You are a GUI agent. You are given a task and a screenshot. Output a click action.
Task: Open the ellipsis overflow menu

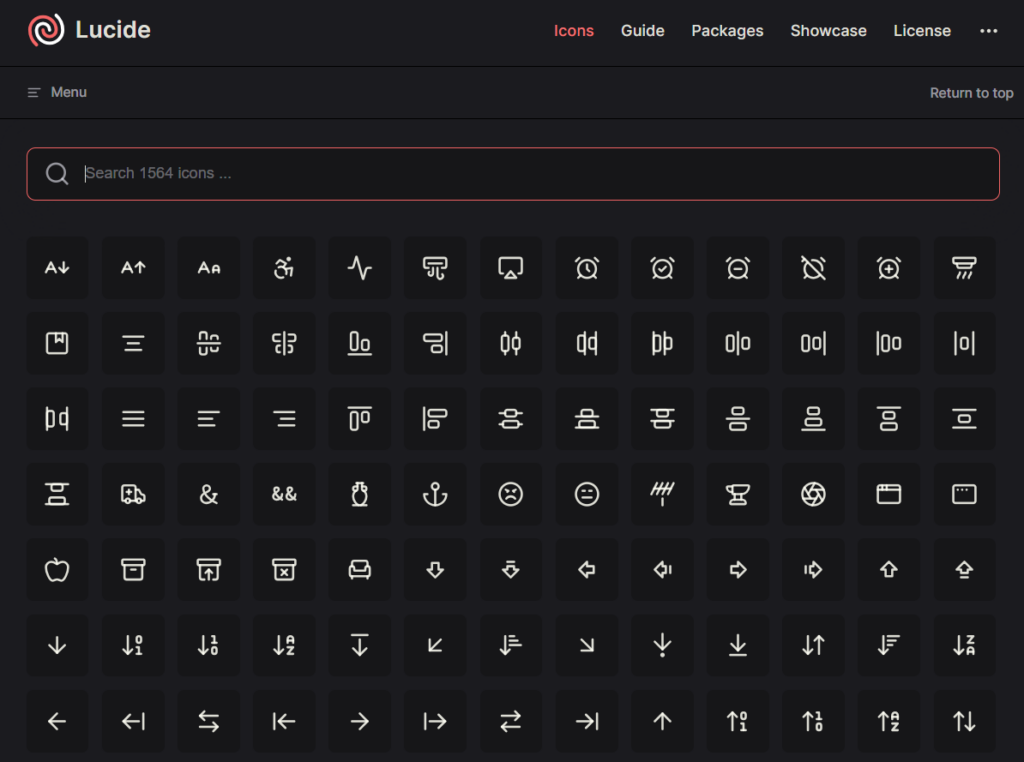point(988,31)
